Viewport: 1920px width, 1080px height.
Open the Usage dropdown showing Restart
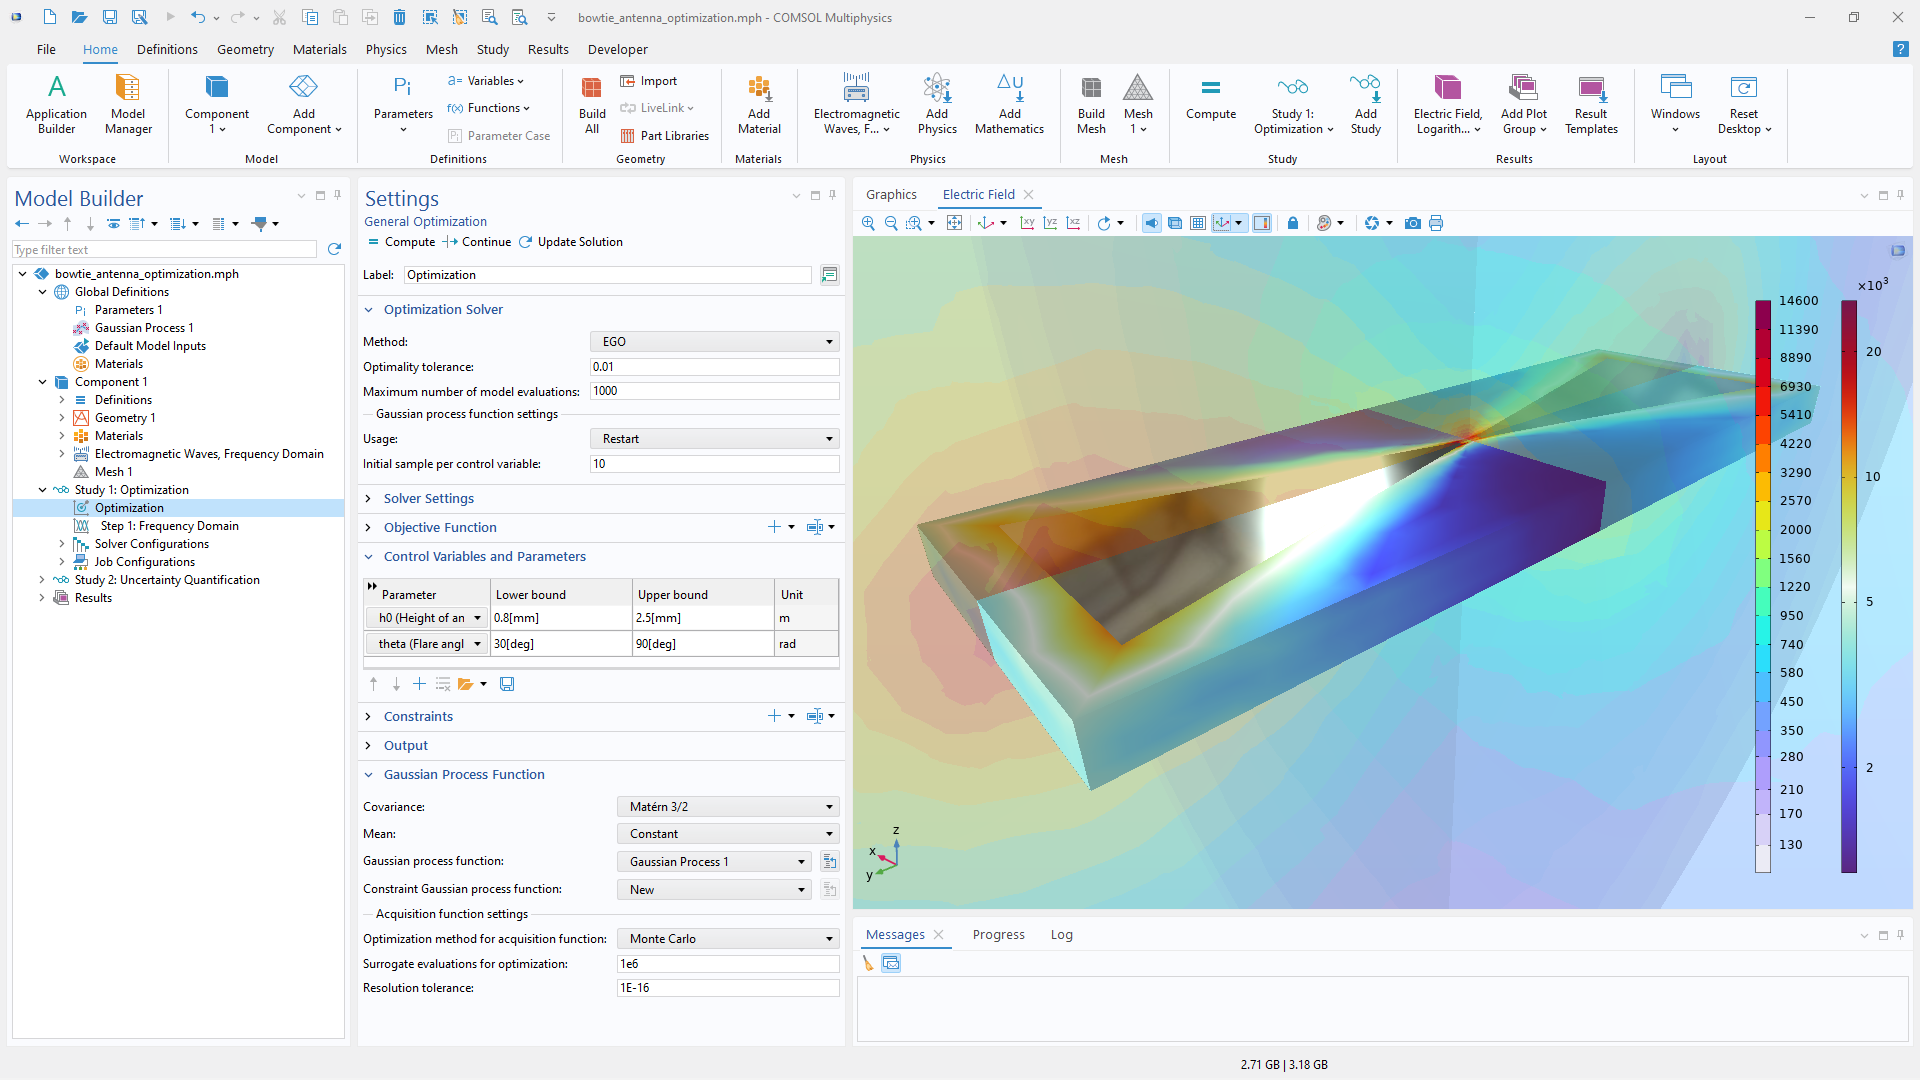(715, 439)
